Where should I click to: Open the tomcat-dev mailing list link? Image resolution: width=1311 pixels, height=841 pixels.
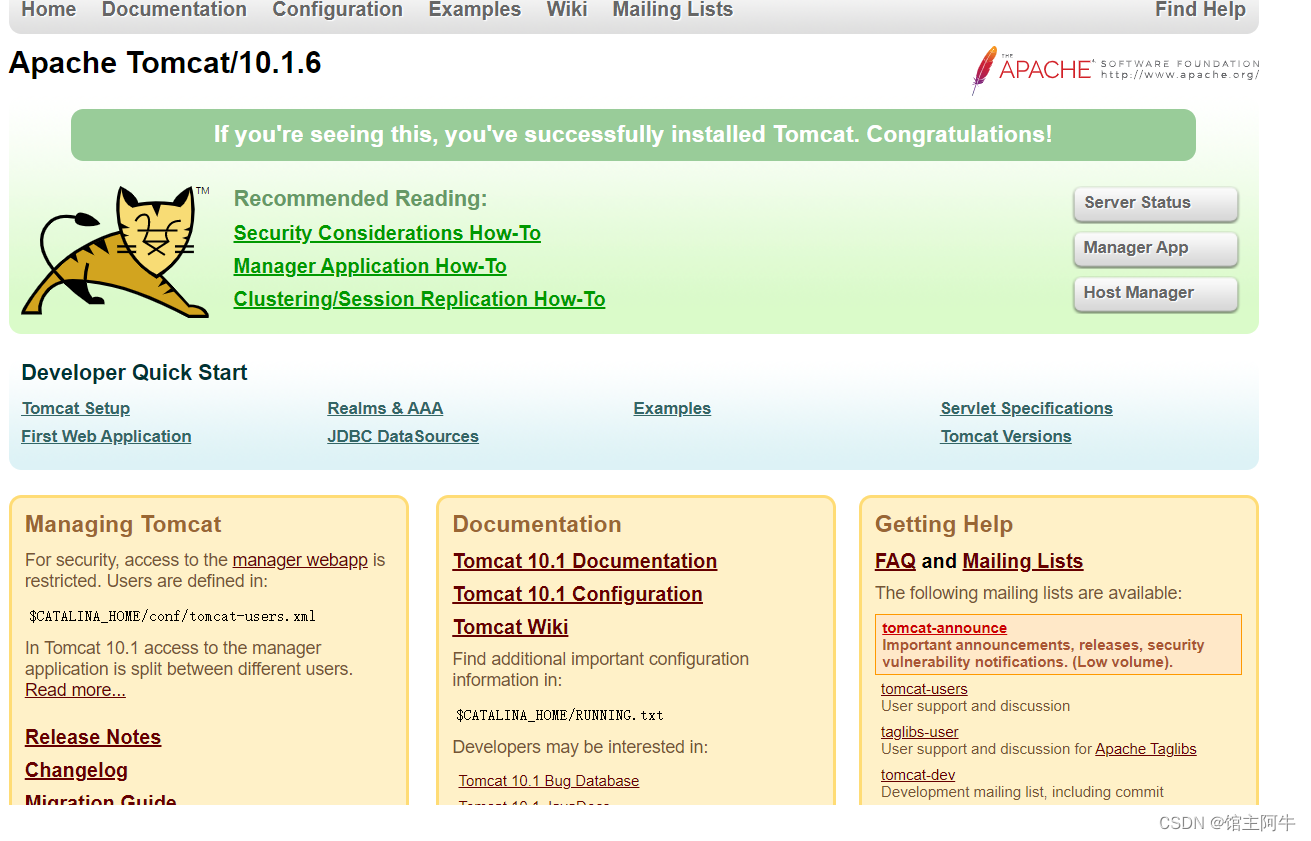(x=918, y=775)
